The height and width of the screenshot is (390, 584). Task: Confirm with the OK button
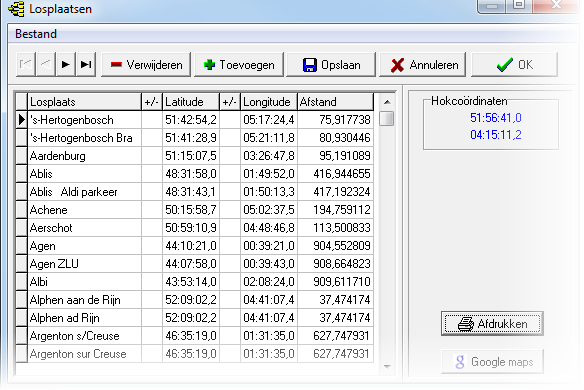(x=514, y=65)
